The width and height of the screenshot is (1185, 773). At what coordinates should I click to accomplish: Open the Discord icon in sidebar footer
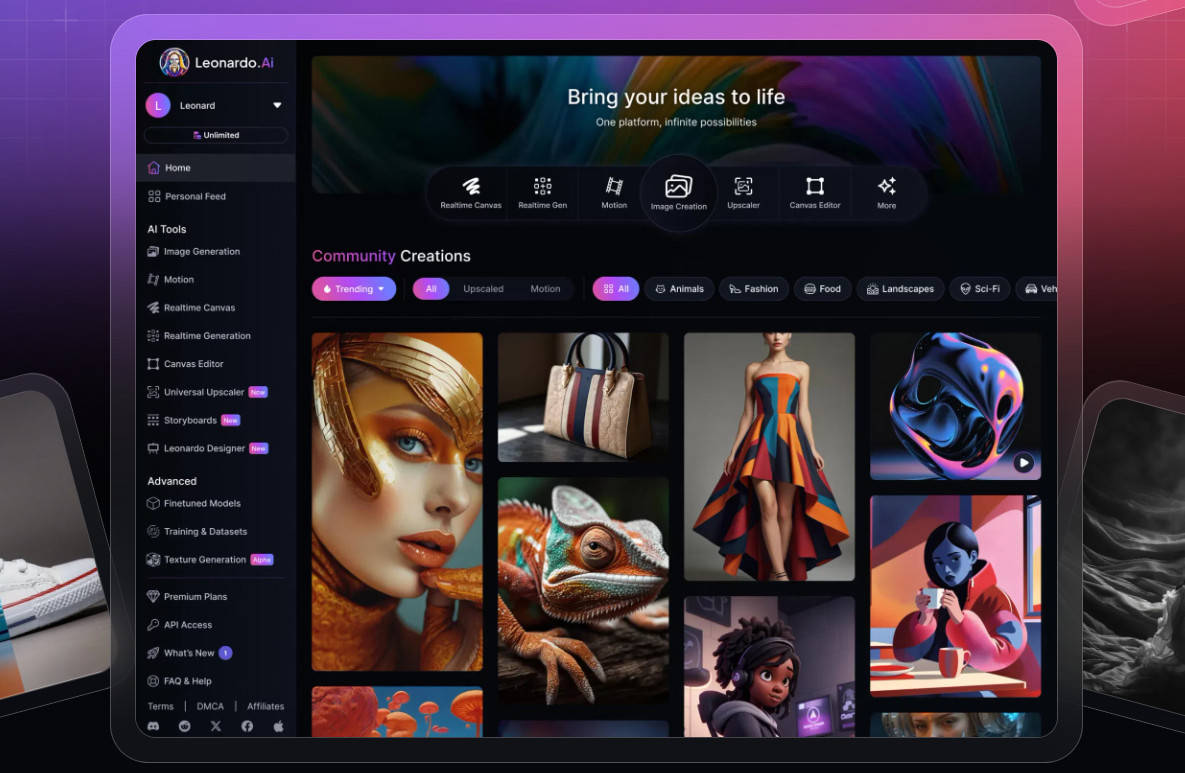click(x=153, y=726)
